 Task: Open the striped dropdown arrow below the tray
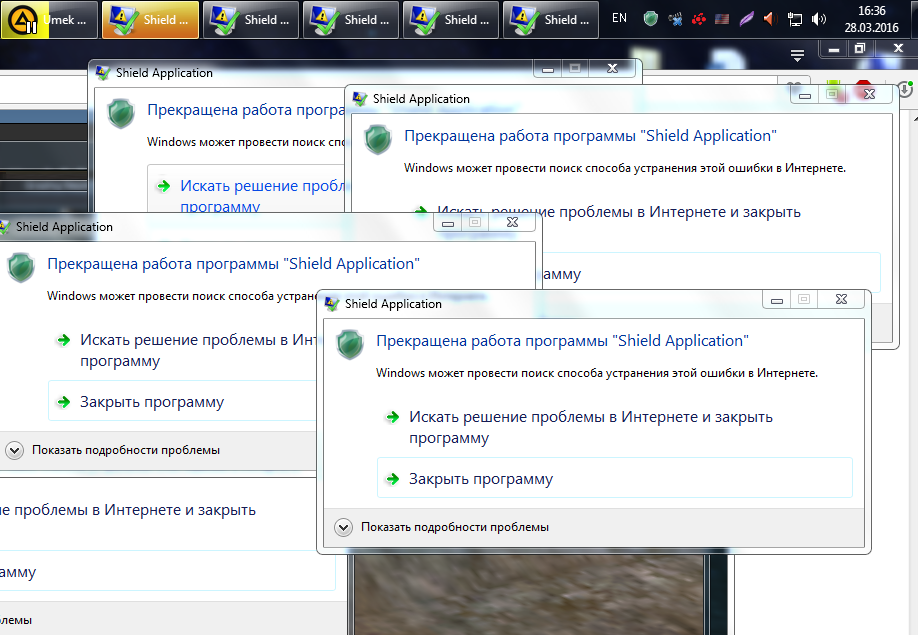pos(797,54)
